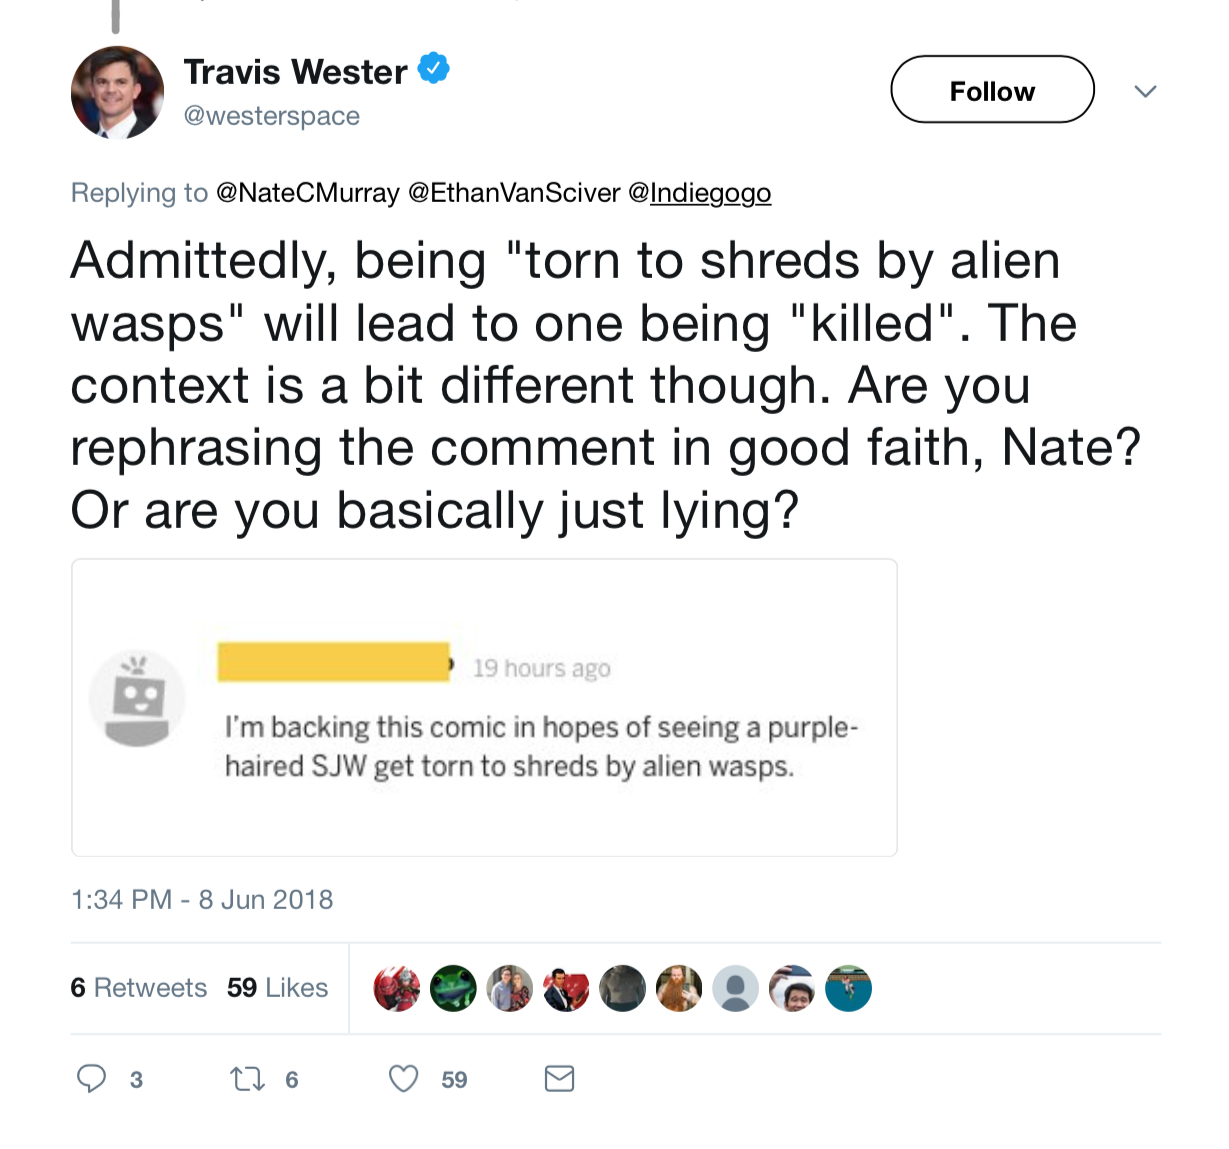Follow Travis Wester
The height and width of the screenshot is (1149, 1229).
click(992, 90)
